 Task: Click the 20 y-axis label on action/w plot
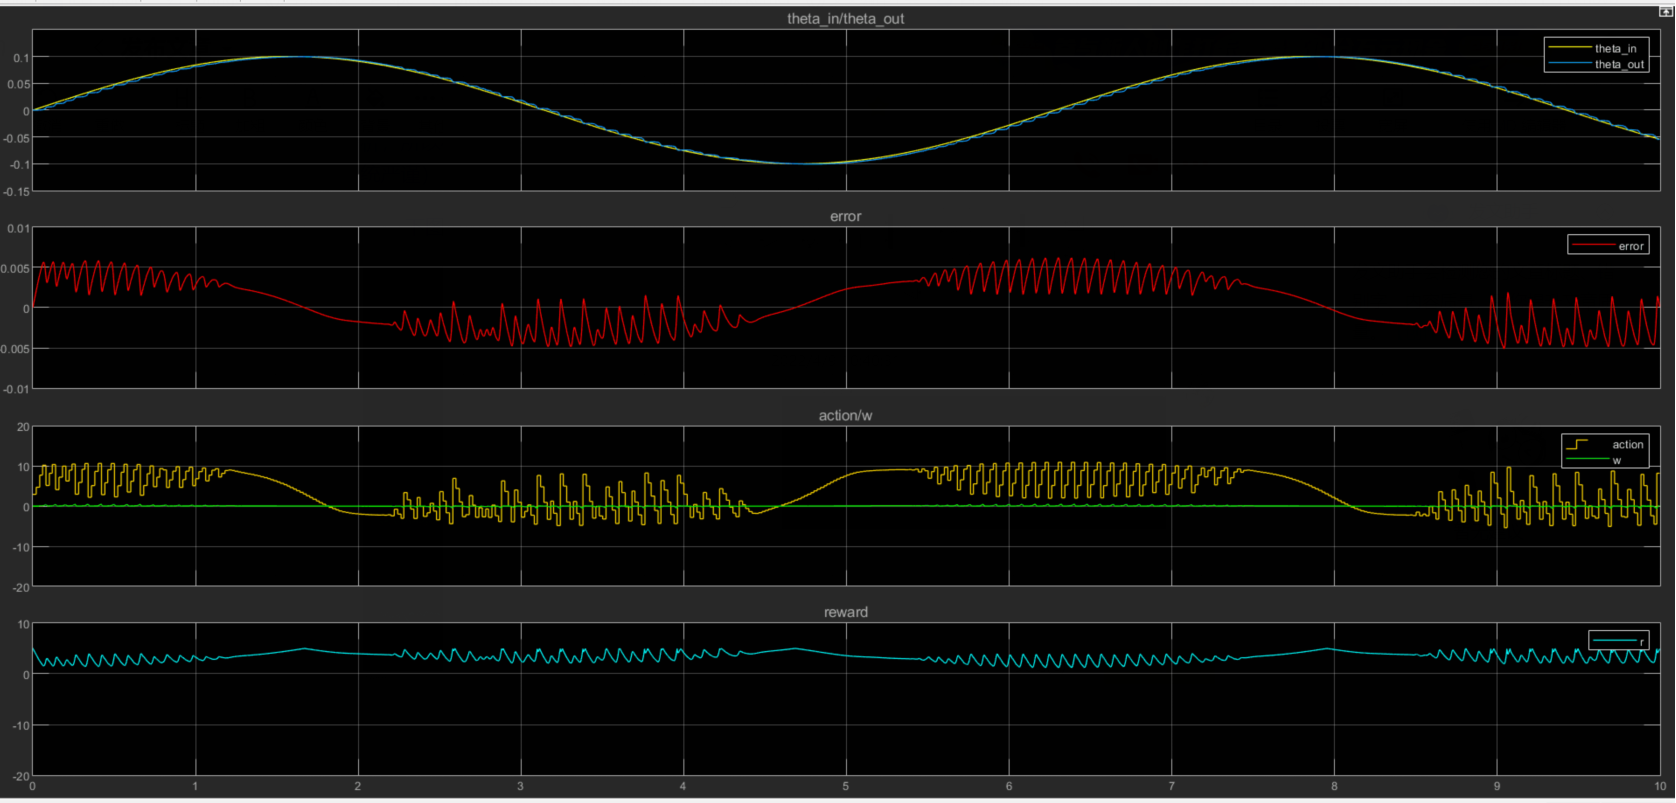pos(23,428)
